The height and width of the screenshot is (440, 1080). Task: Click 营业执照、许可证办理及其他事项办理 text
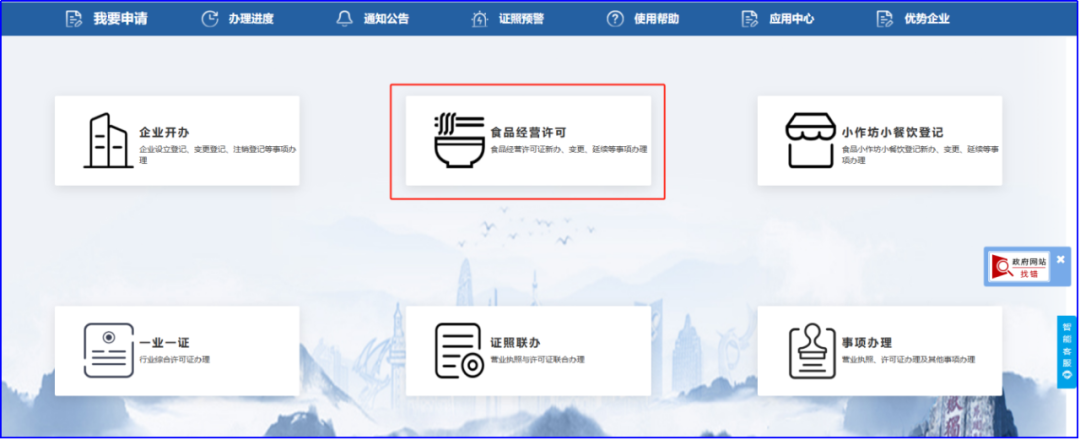(x=908, y=359)
